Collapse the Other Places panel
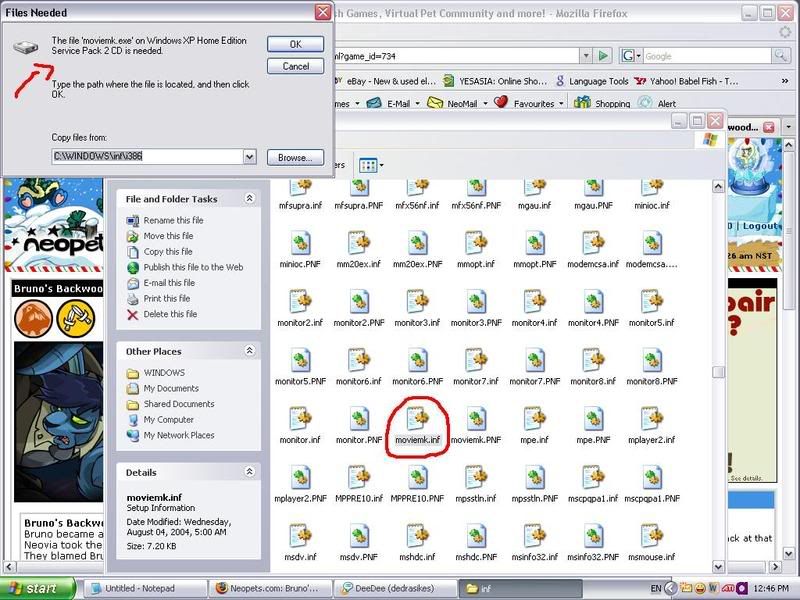Image resolution: width=800 pixels, height=600 pixels. [249, 350]
